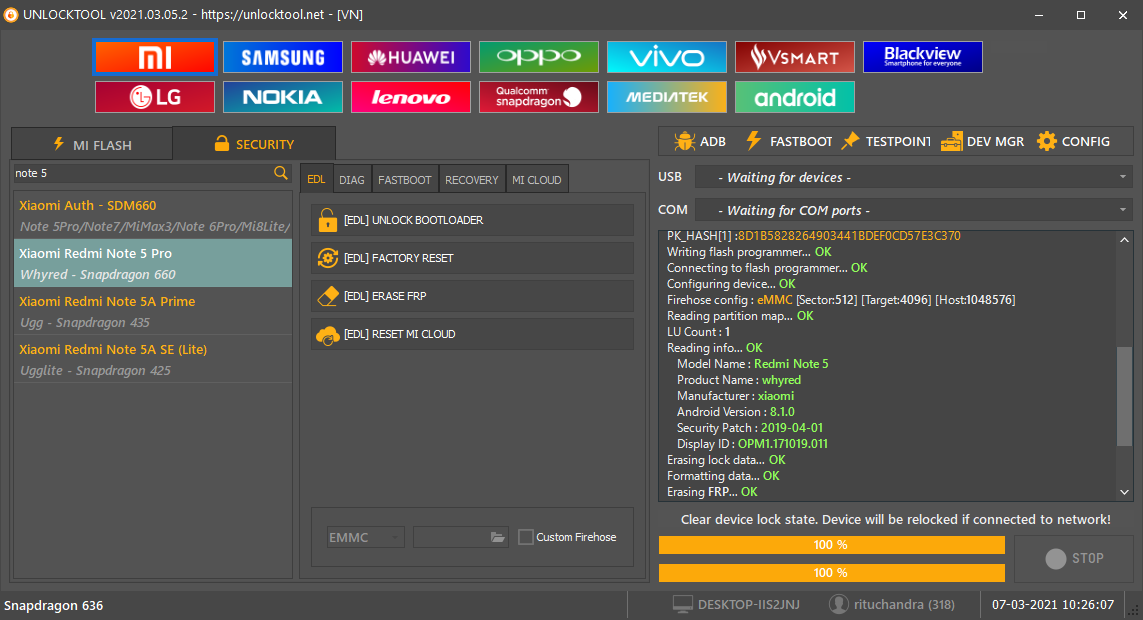Click the 'rituchandra (318)' user text

[904, 605]
